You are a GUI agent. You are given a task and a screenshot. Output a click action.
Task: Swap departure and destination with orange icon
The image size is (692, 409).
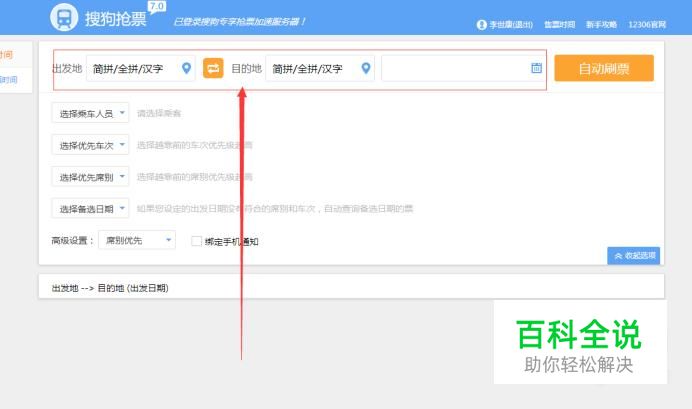213,68
